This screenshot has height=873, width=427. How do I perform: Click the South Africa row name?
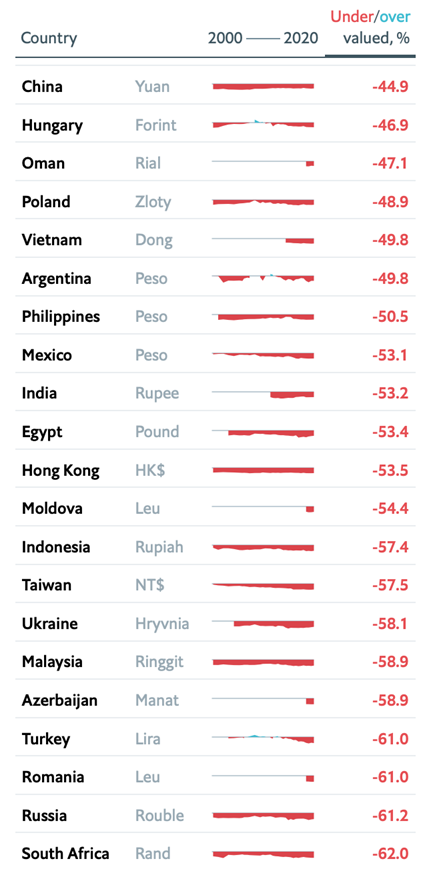click(66, 854)
